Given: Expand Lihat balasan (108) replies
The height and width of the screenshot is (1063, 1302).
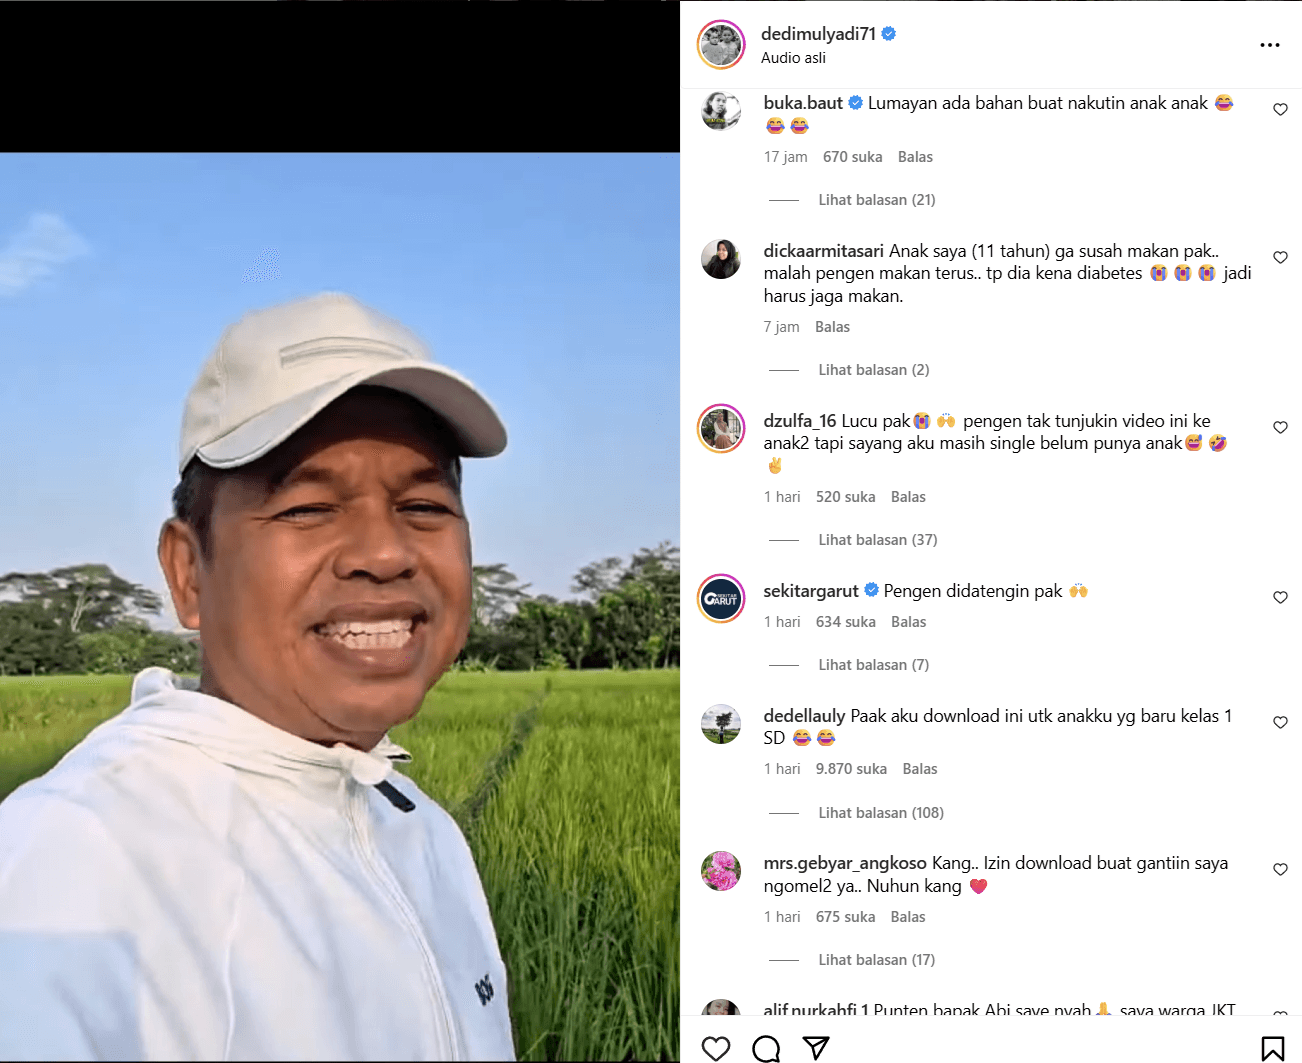Looking at the screenshot, I should [x=881, y=813].
